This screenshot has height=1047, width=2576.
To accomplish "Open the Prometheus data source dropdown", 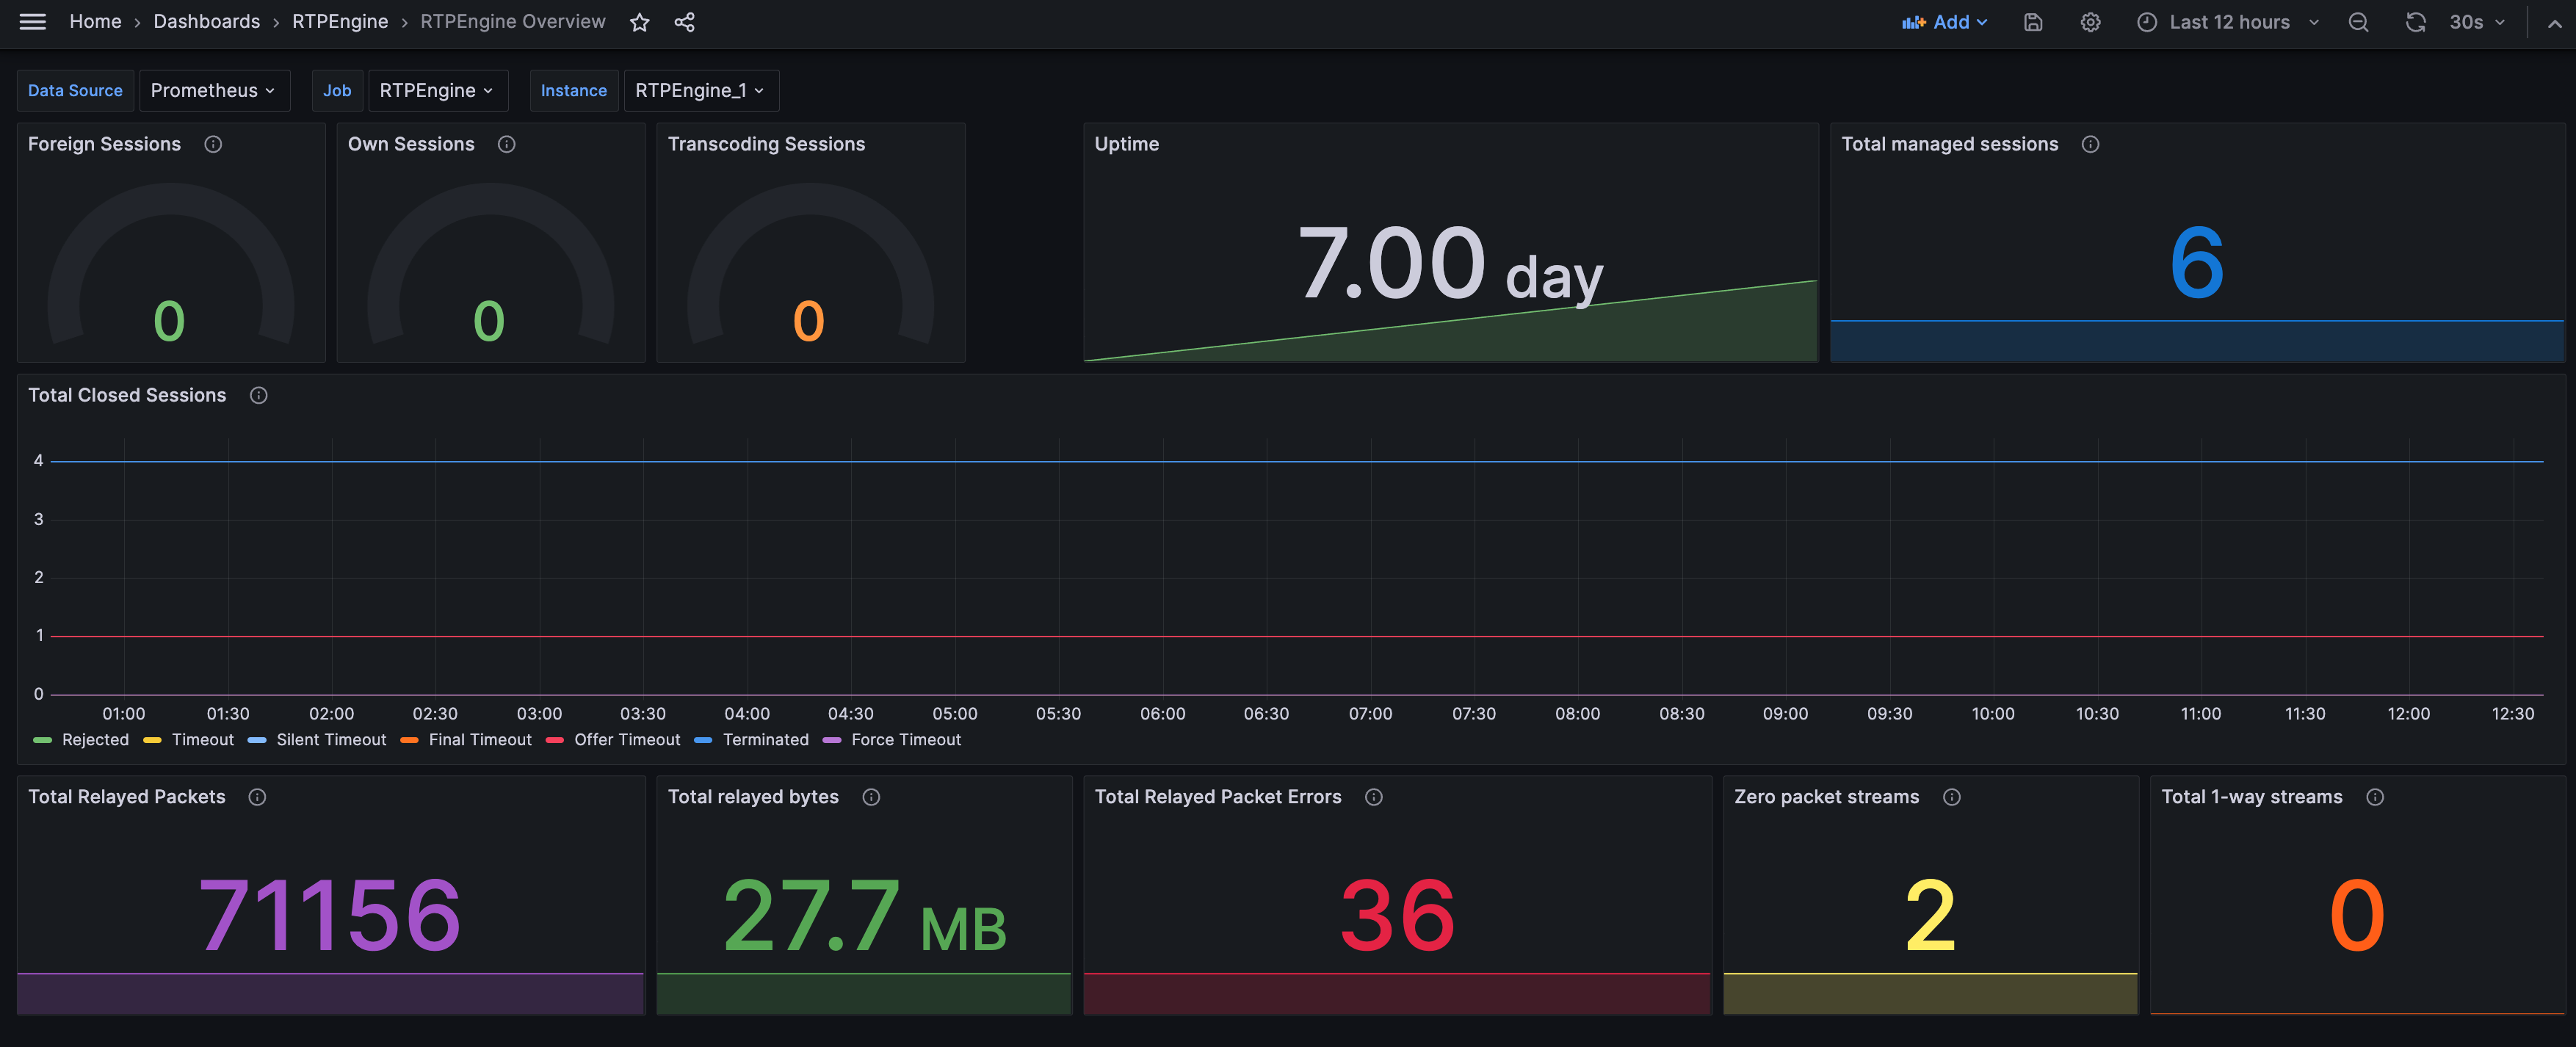I will pos(213,90).
